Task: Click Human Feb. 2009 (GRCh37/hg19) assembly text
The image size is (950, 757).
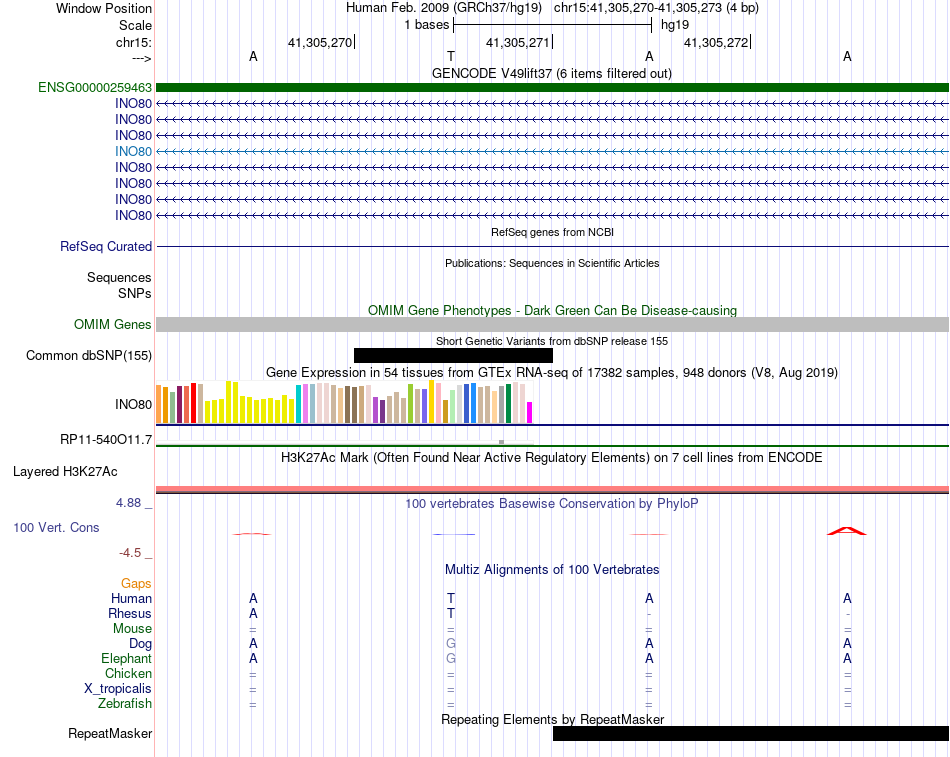Action: click(445, 8)
